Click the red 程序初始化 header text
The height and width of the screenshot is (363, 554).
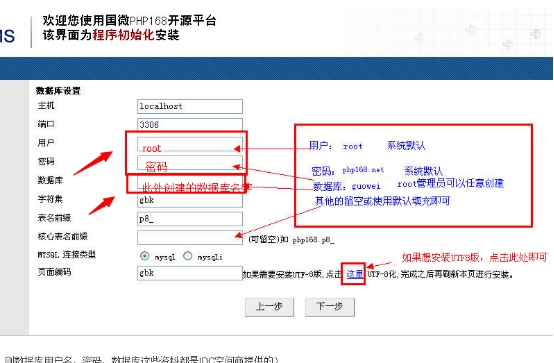click(123, 35)
